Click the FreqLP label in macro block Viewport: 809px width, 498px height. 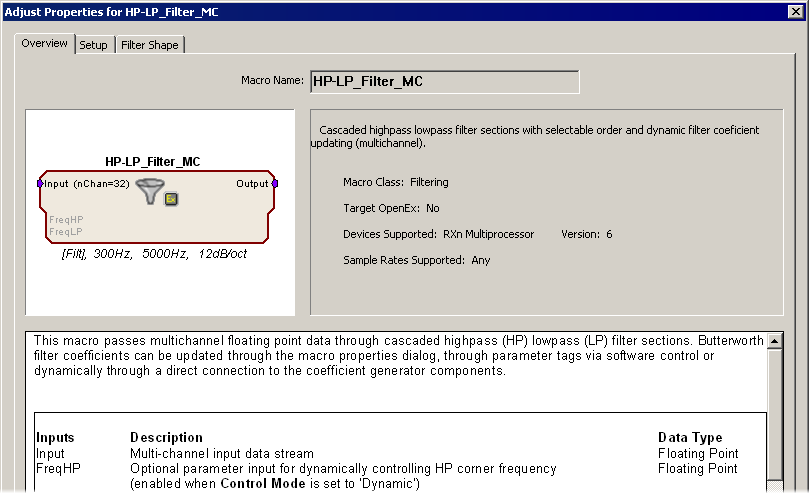pos(66,232)
